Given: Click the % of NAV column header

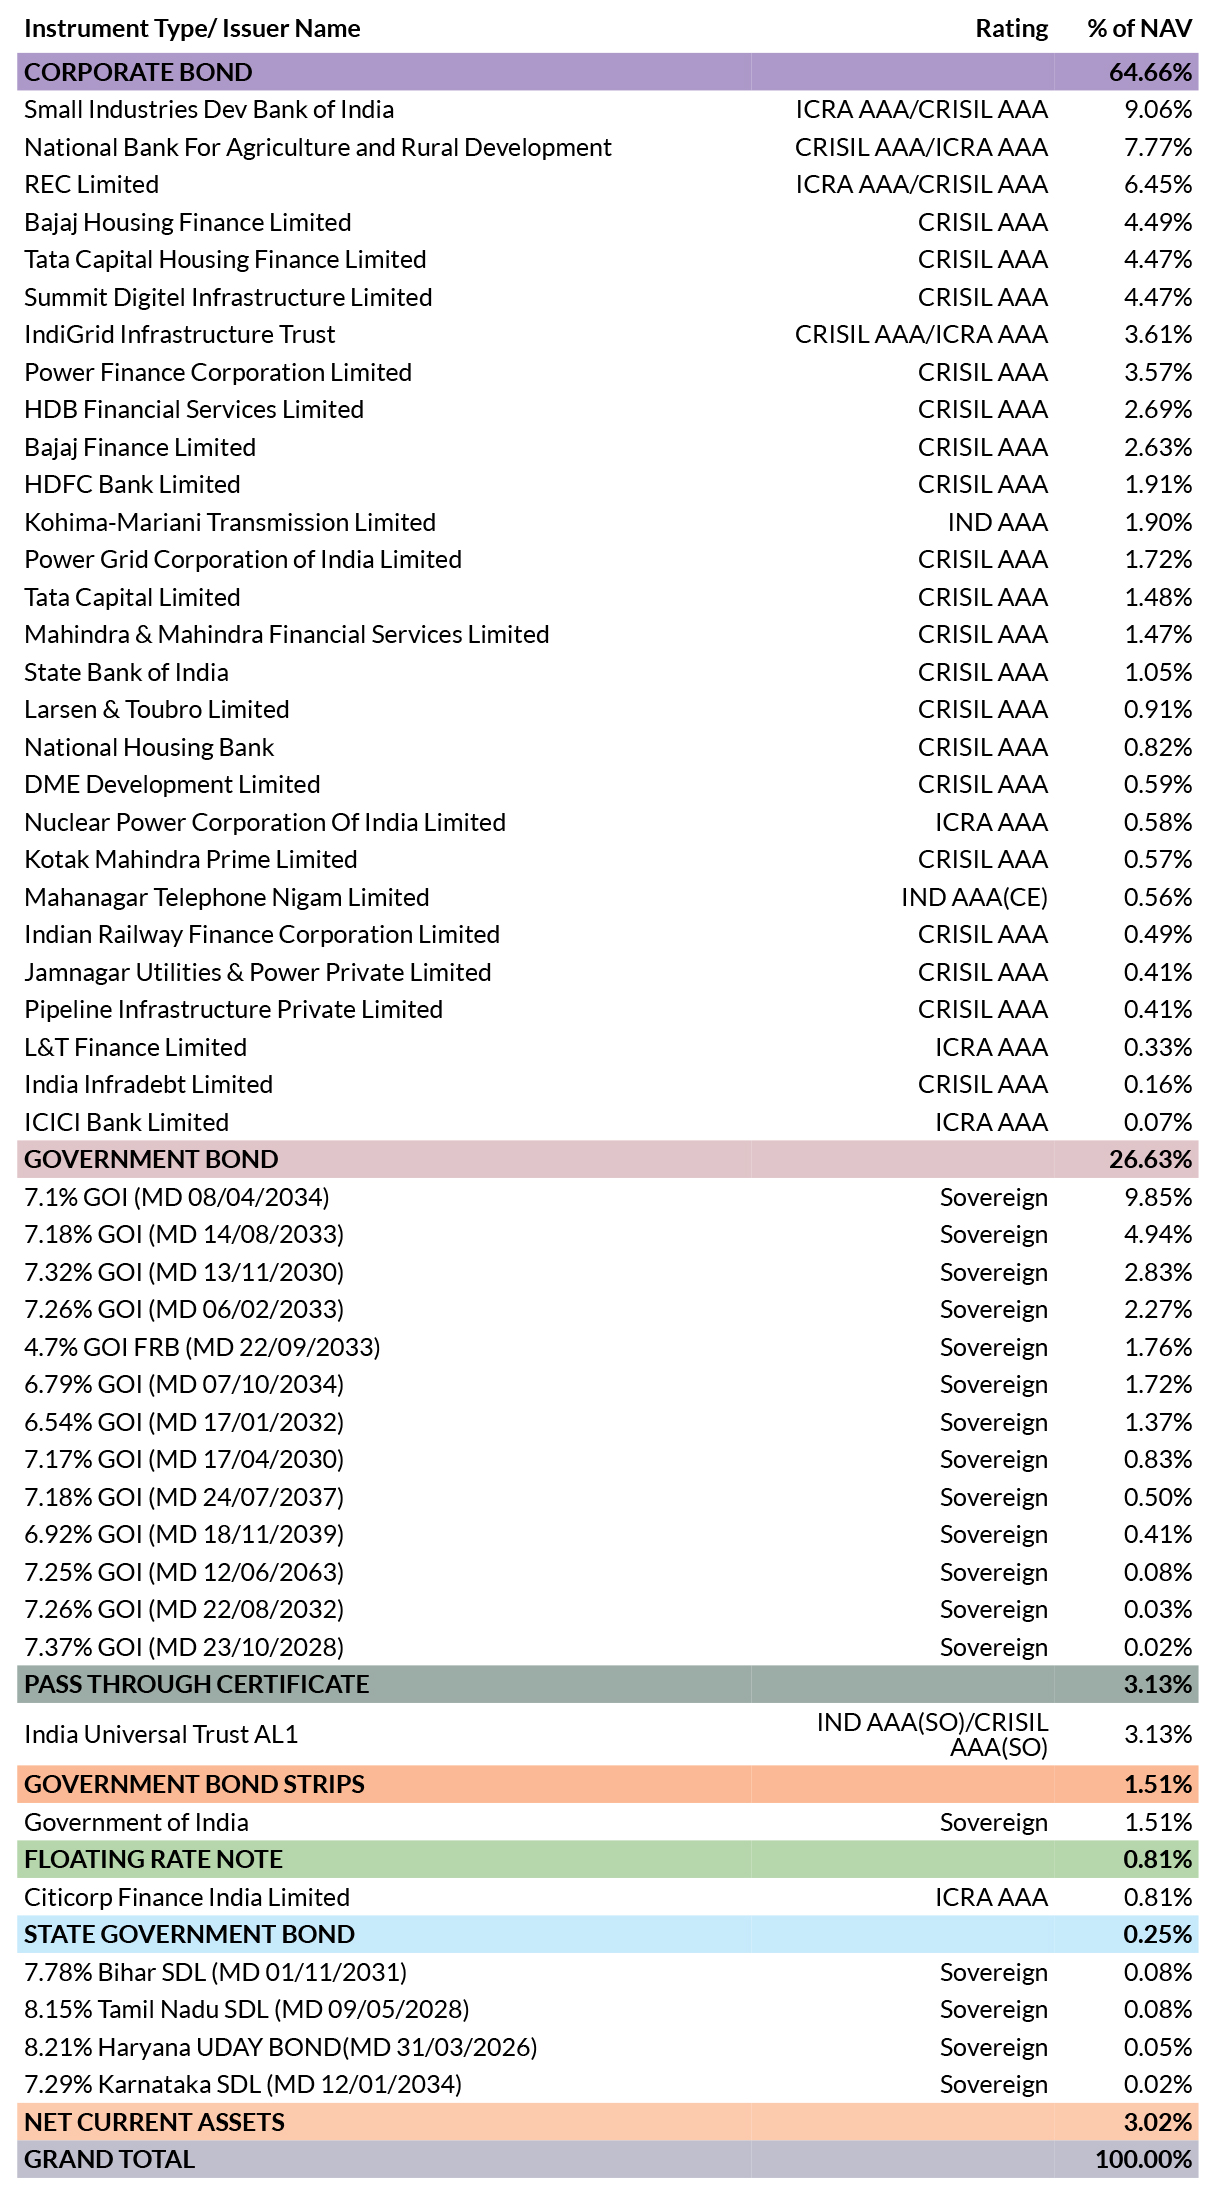Looking at the screenshot, I should (1139, 28).
